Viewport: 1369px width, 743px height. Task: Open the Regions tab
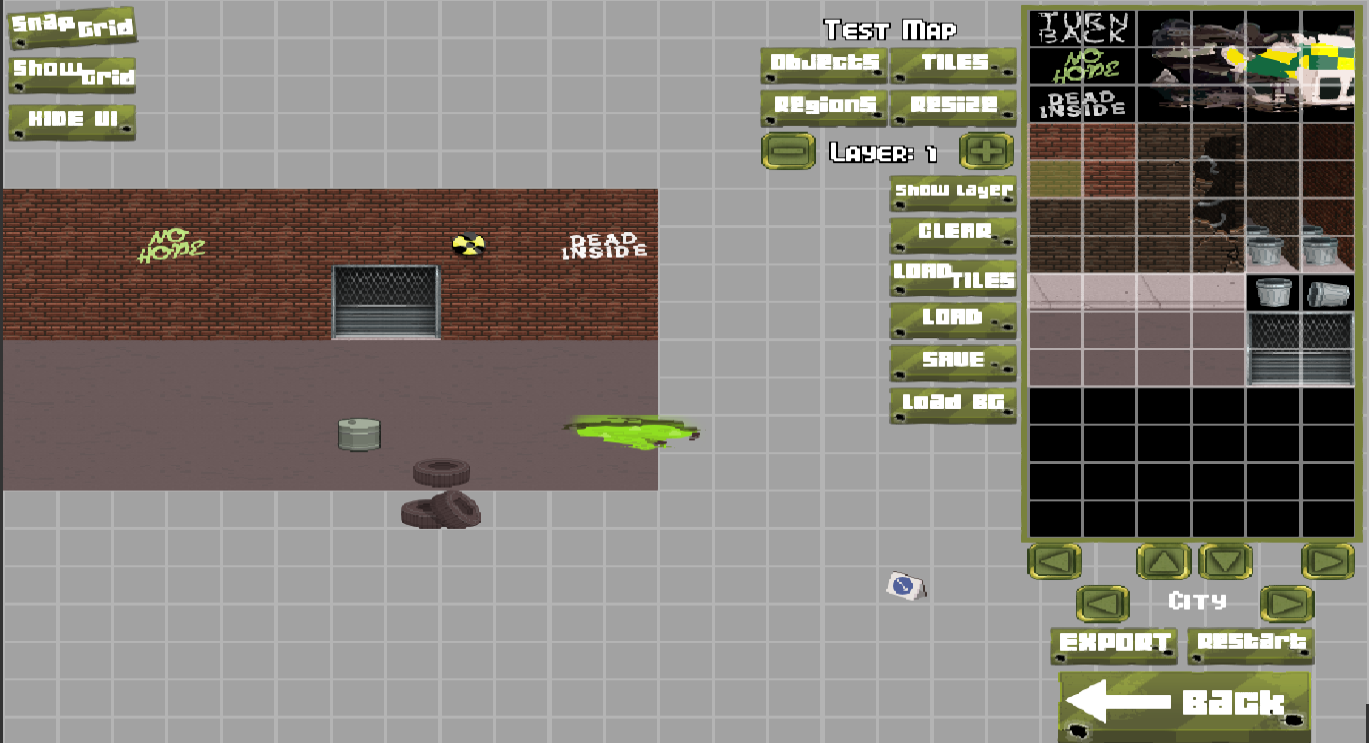(x=824, y=106)
